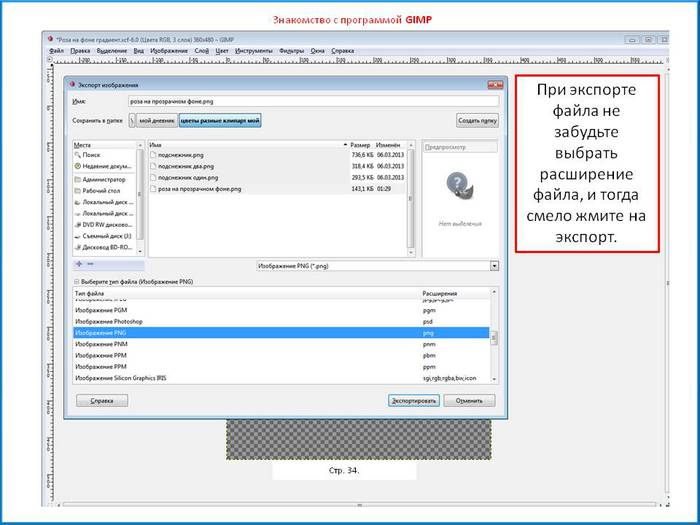Image resolution: width=700 pixels, height=525 pixels.
Task: Click the Отменить button
Action: point(469,400)
